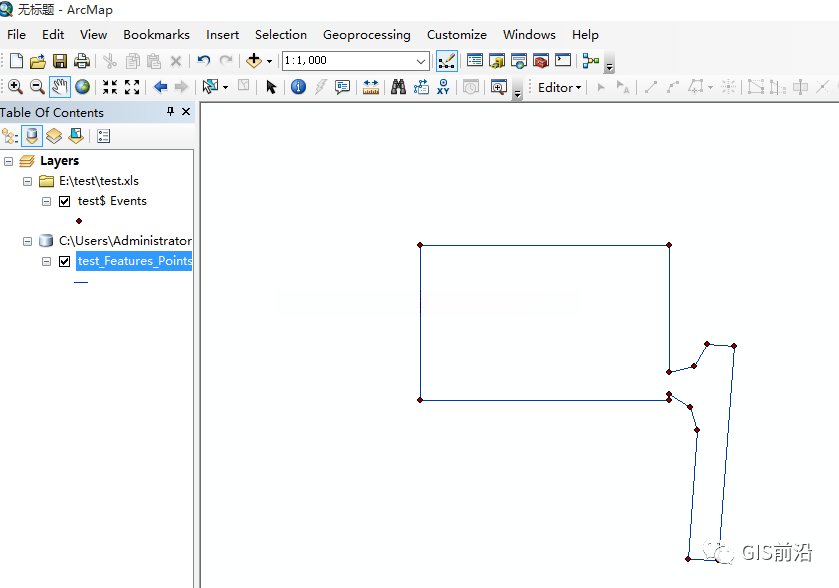Click the Editor dropdown button
The image size is (839, 588).
point(559,87)
